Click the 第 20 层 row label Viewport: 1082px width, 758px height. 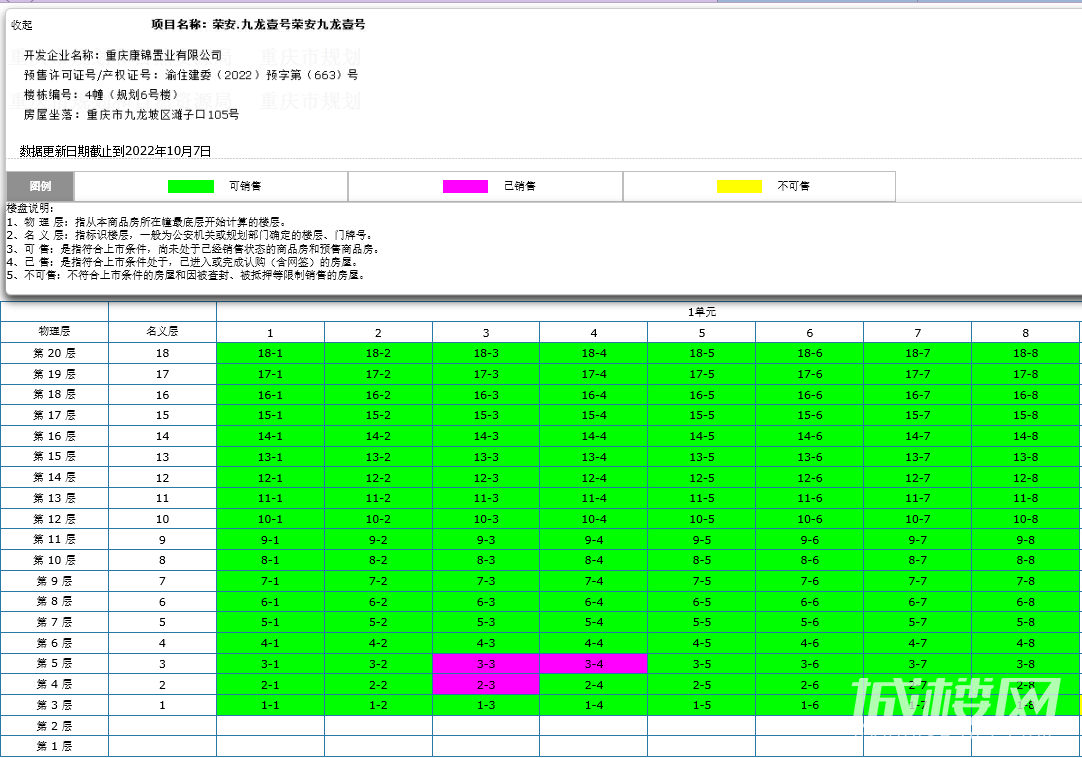coord(55,353)
